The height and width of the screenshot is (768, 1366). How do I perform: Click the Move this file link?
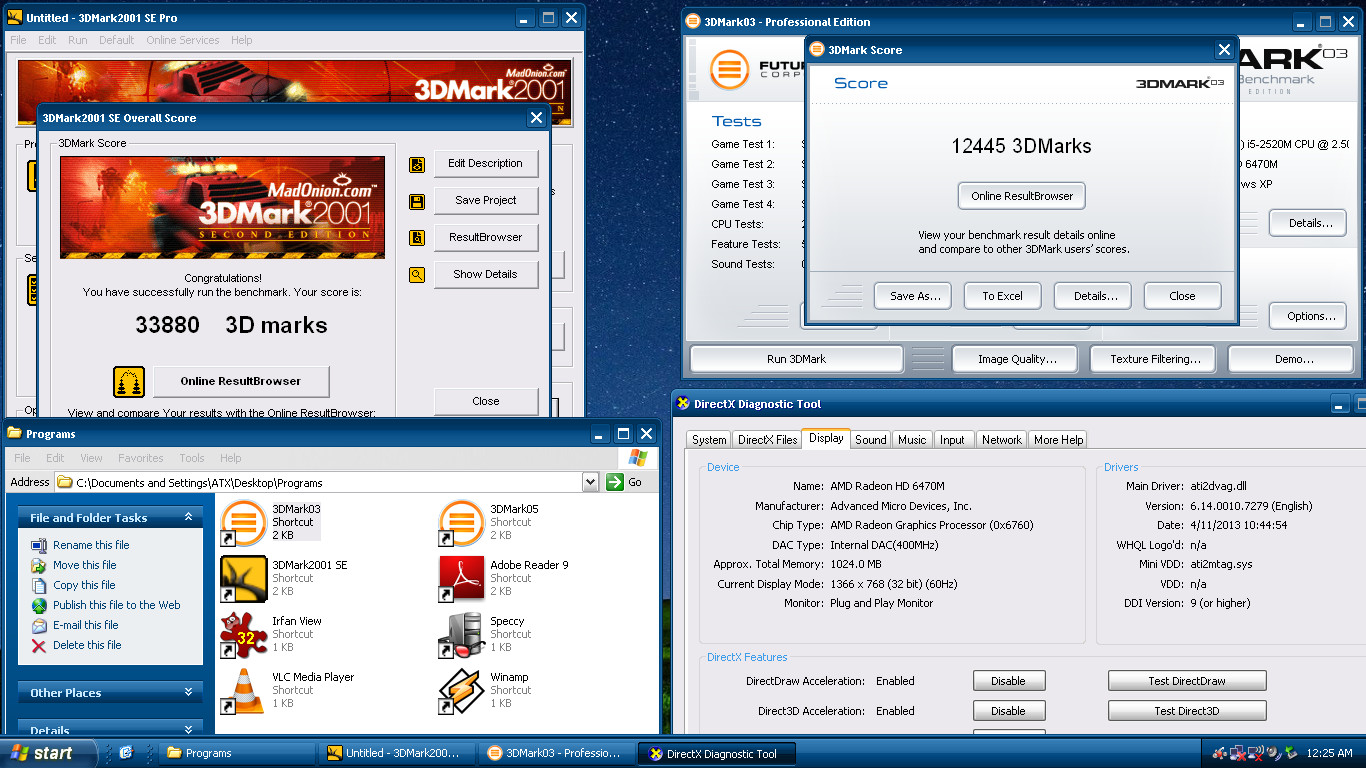[85, 565]
